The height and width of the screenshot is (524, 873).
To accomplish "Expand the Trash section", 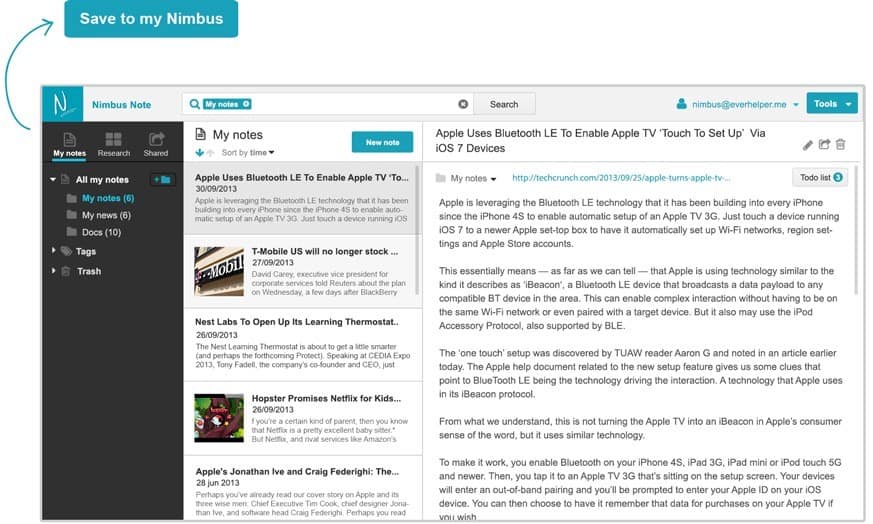I will tap(53, 271).
